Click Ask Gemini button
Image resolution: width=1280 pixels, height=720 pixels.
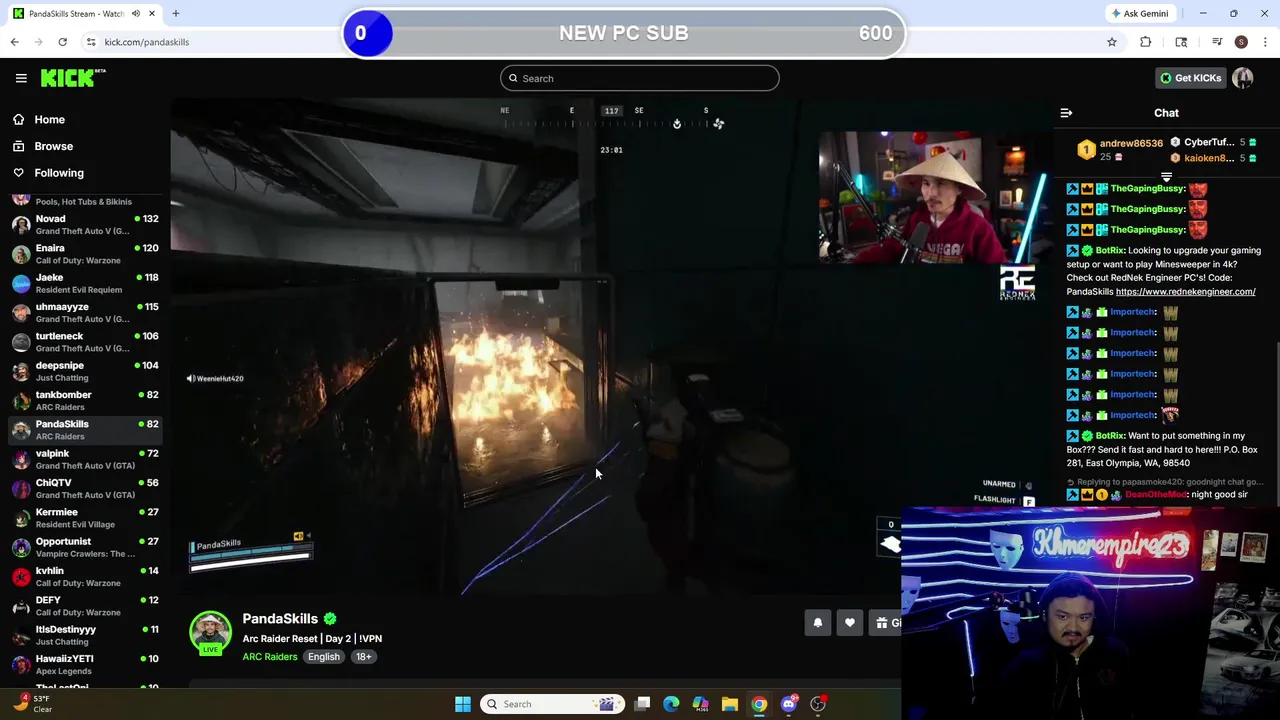[1139, 14]
